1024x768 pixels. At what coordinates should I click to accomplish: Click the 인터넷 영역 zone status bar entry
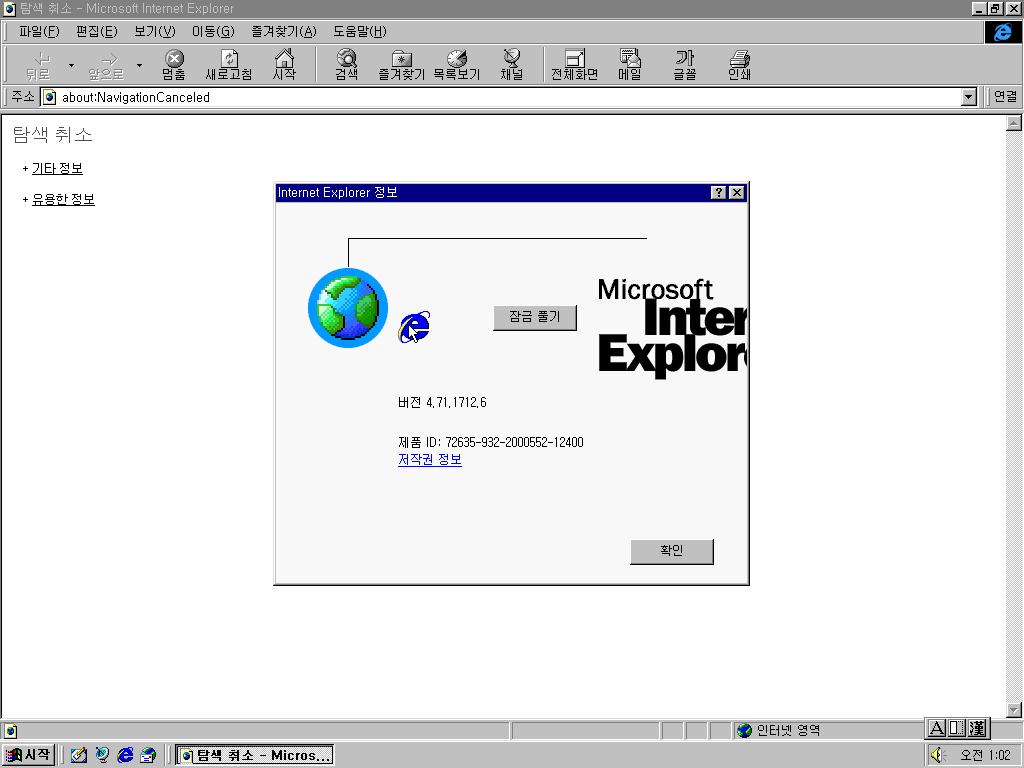point(778,730)
